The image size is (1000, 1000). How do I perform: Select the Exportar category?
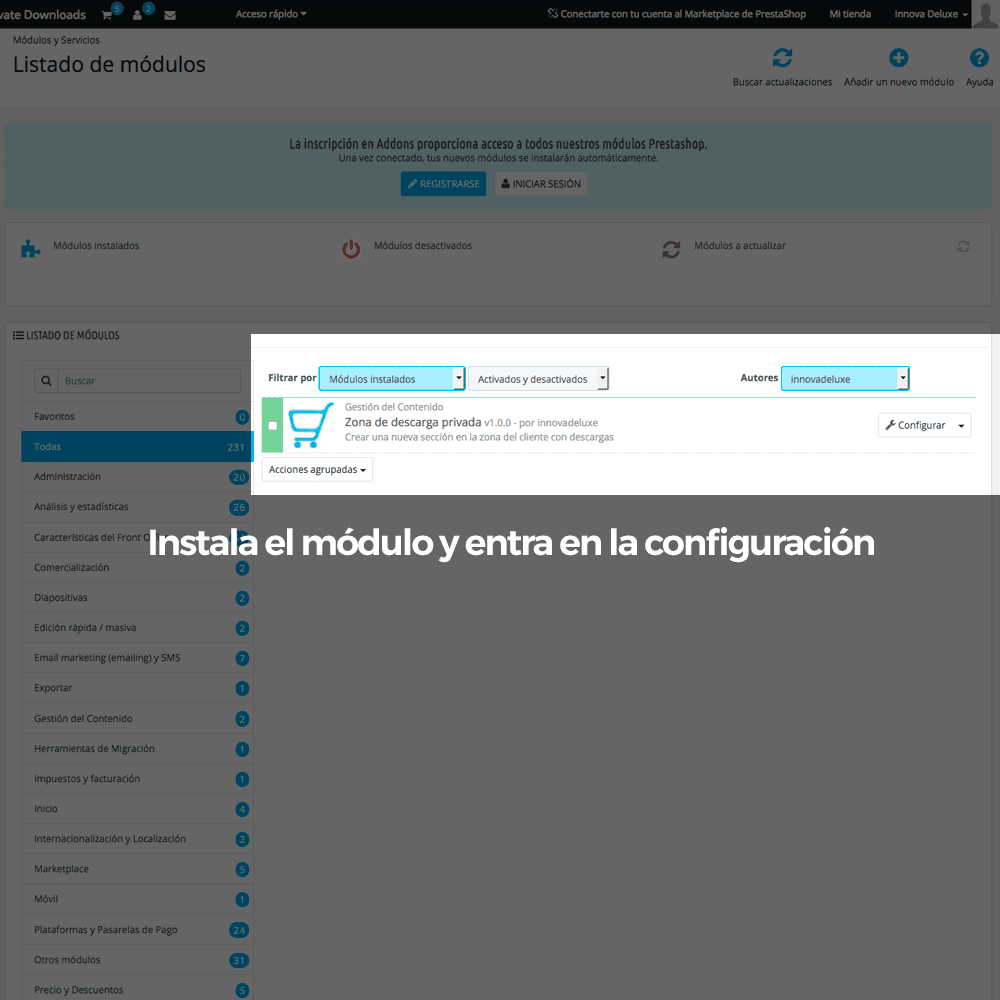point(137,688)
